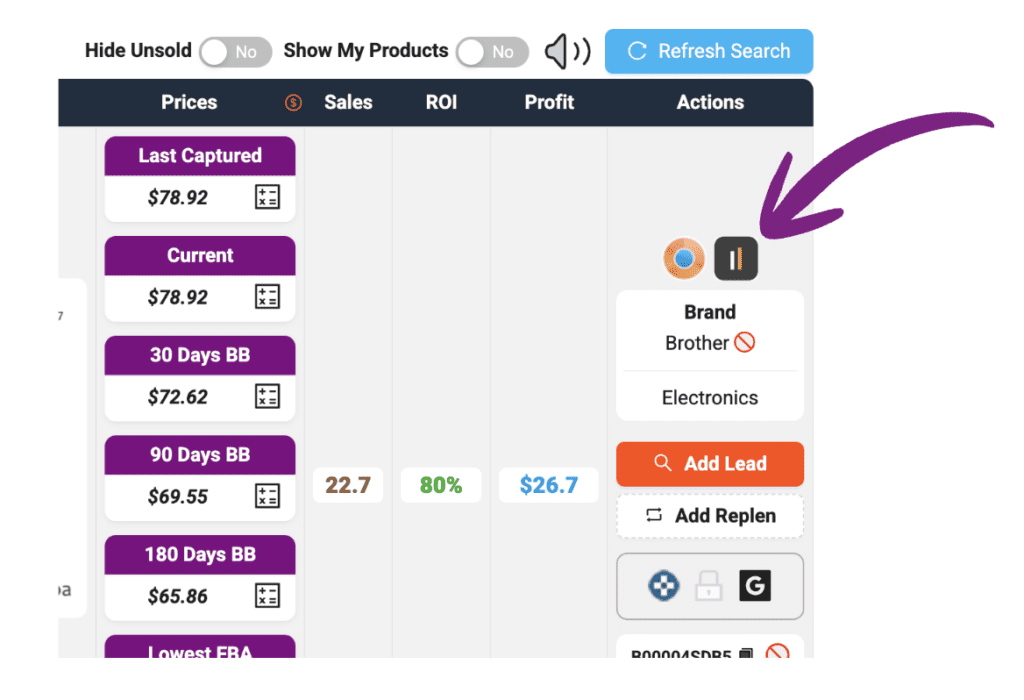Image resolution: width=1024 pixels, height=700 pixels.
Task: Click the dark square icon with orange bars
Action: pos(736,259)
